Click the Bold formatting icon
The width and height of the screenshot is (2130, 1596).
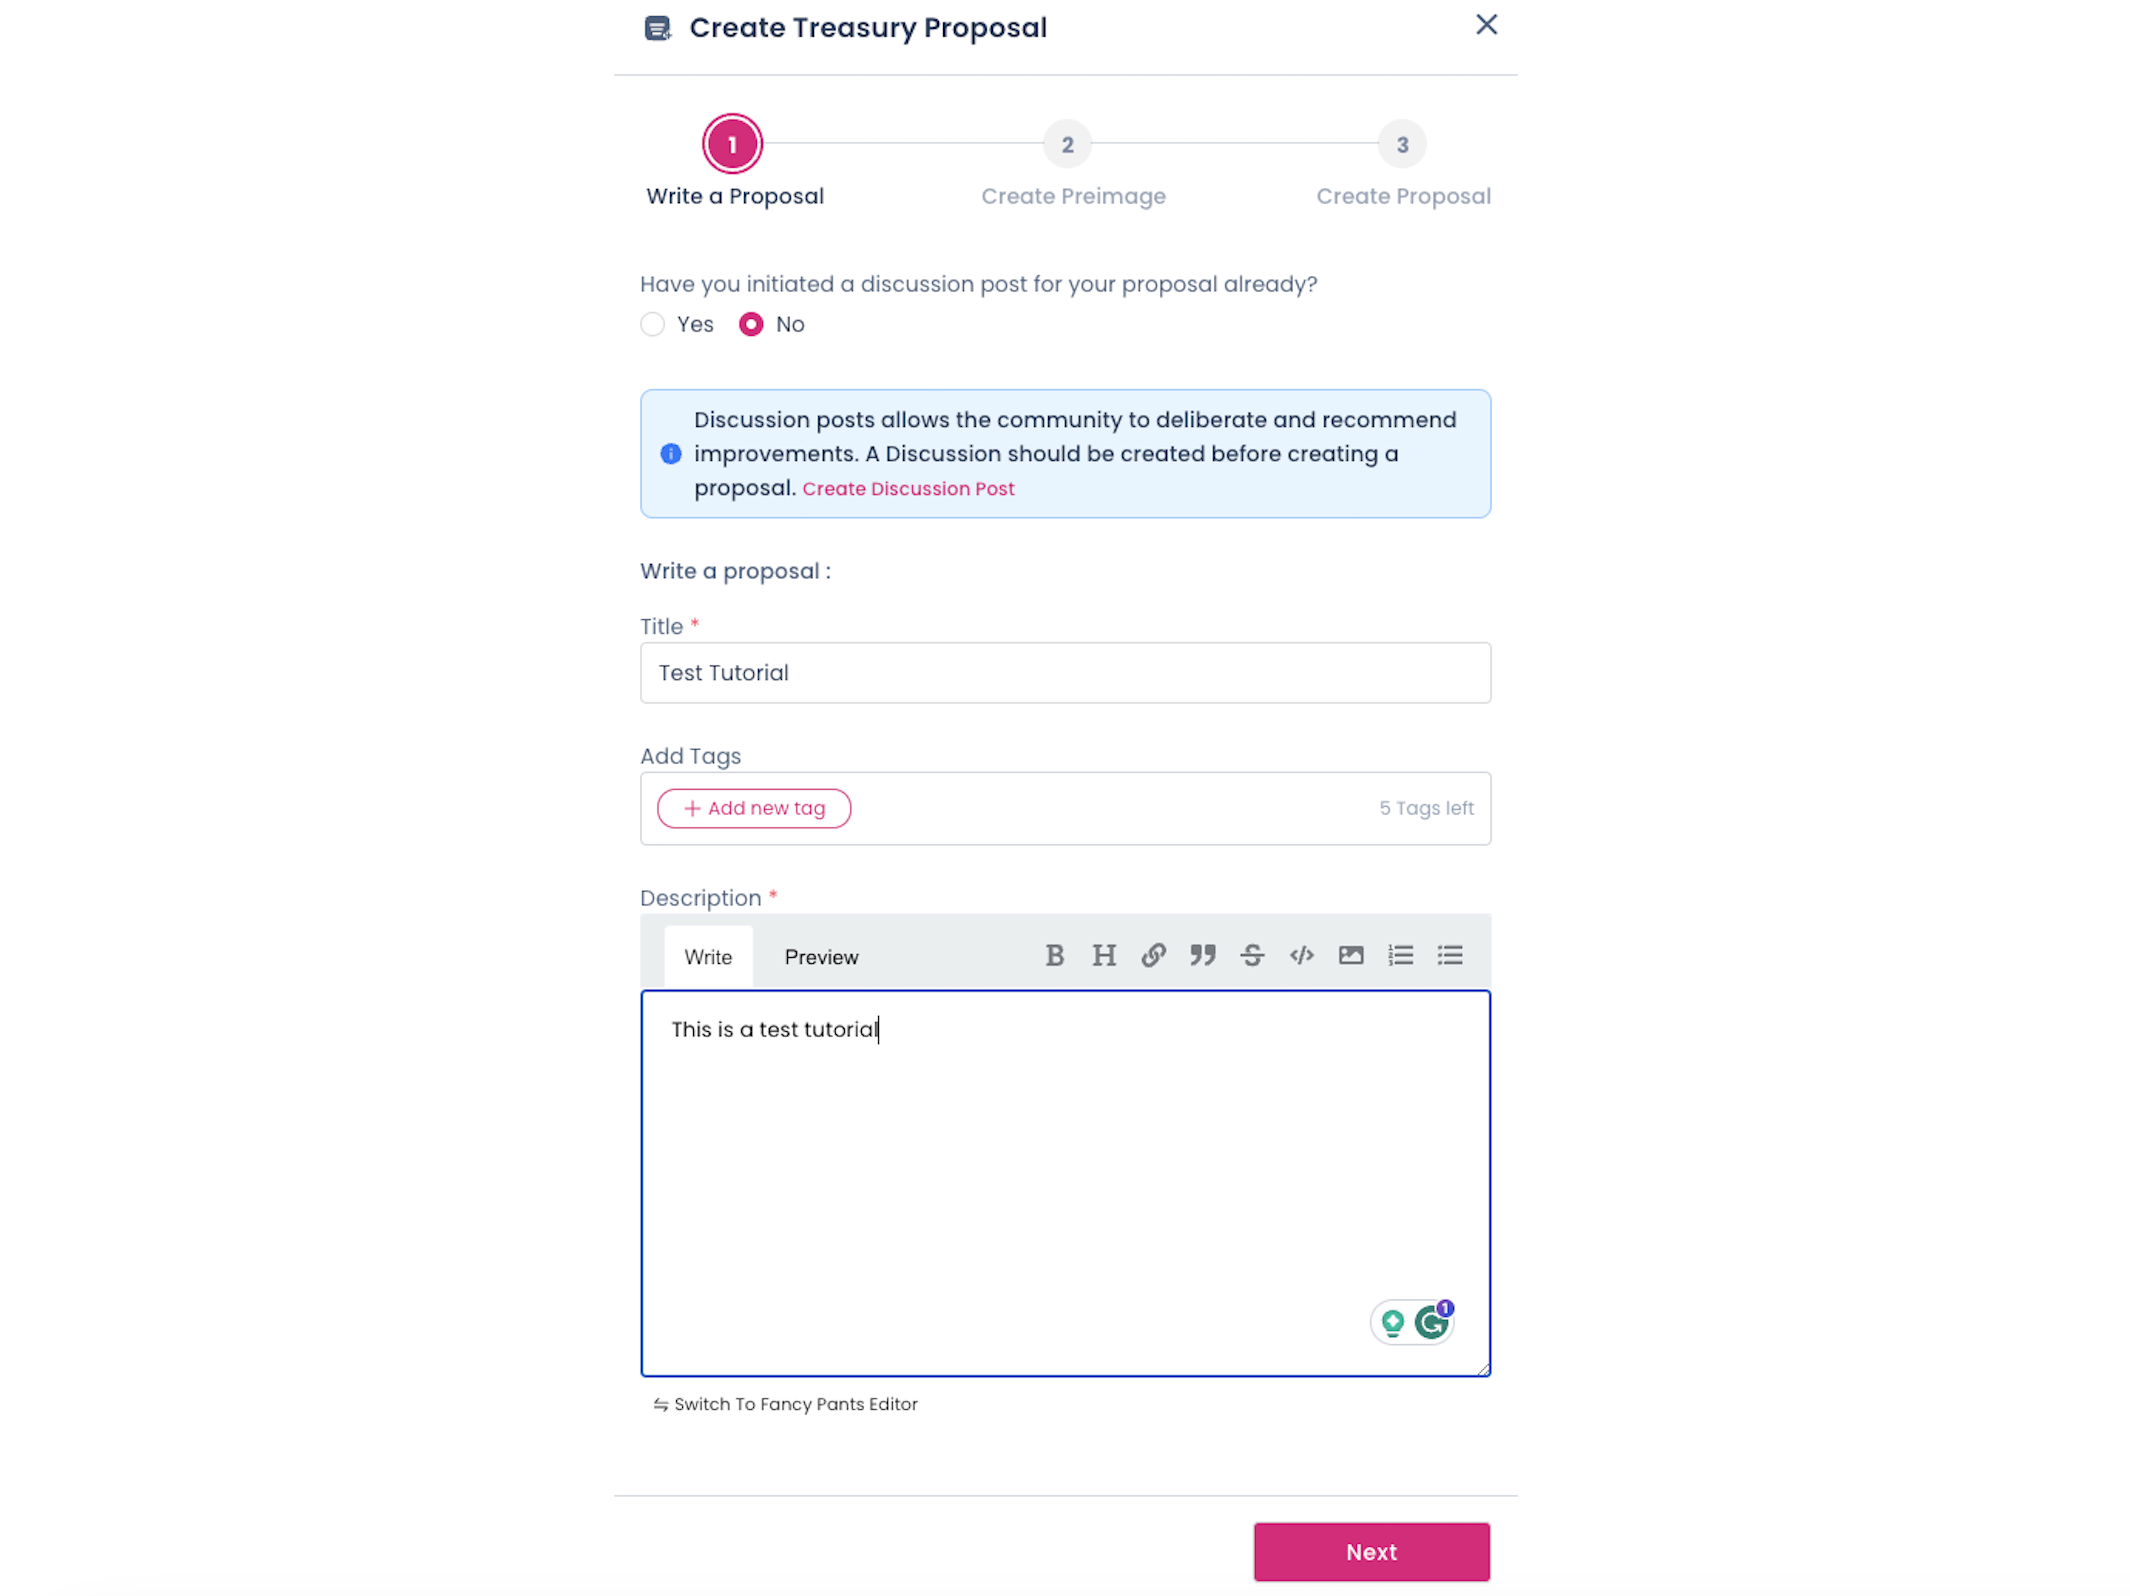[1054, 956]
